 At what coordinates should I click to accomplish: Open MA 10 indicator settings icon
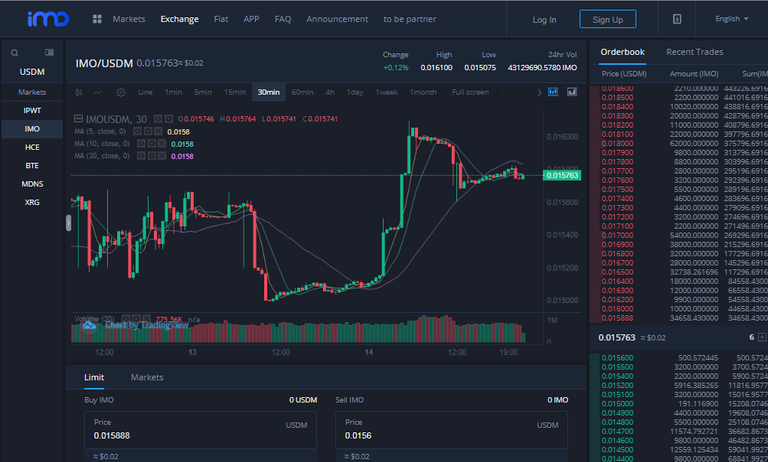click(x=151, y=144)
